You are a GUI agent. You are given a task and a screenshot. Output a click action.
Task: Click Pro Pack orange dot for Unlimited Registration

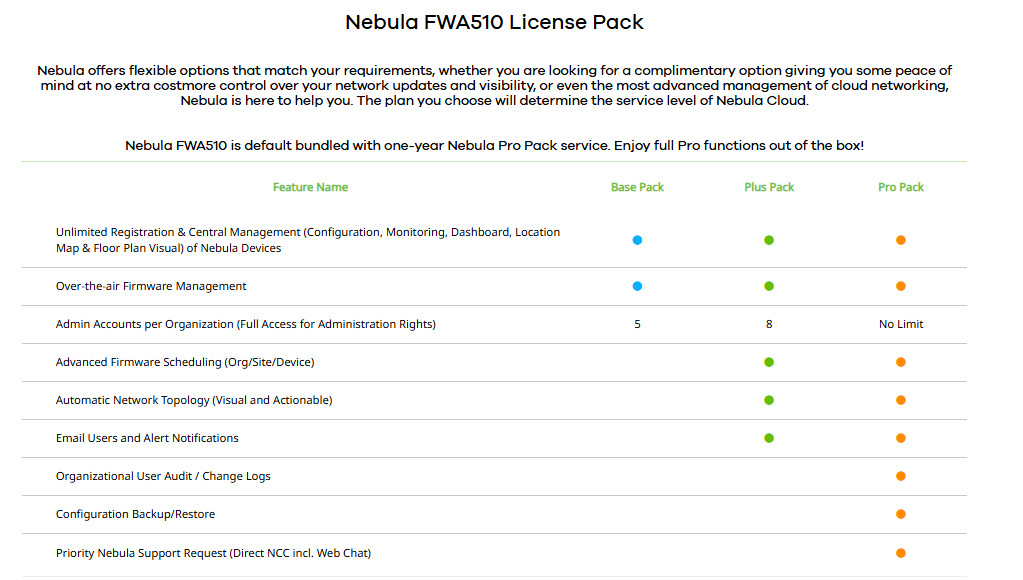(901, 240)
